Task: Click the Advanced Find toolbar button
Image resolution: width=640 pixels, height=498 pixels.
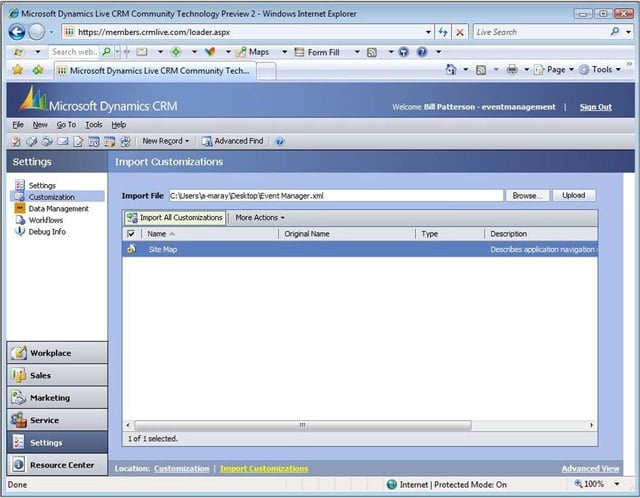Action: (x=233, y=141)
